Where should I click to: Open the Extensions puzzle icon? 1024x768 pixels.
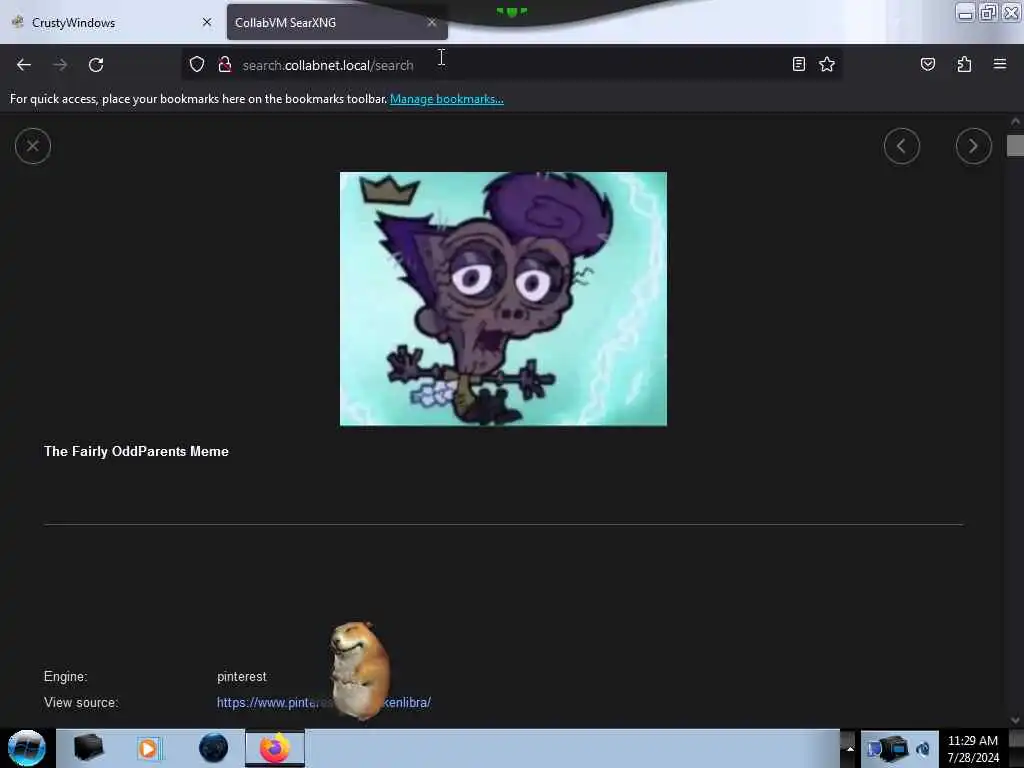[964, 64]
